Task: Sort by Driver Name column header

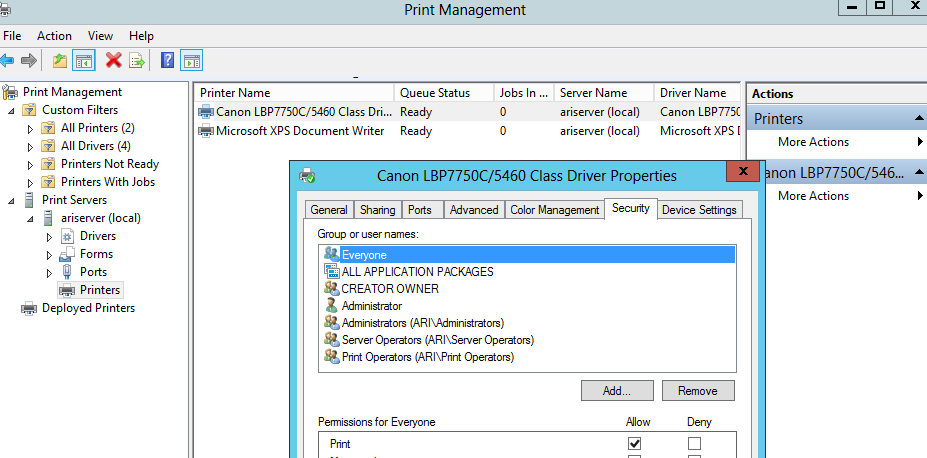Action: [696, 93]
